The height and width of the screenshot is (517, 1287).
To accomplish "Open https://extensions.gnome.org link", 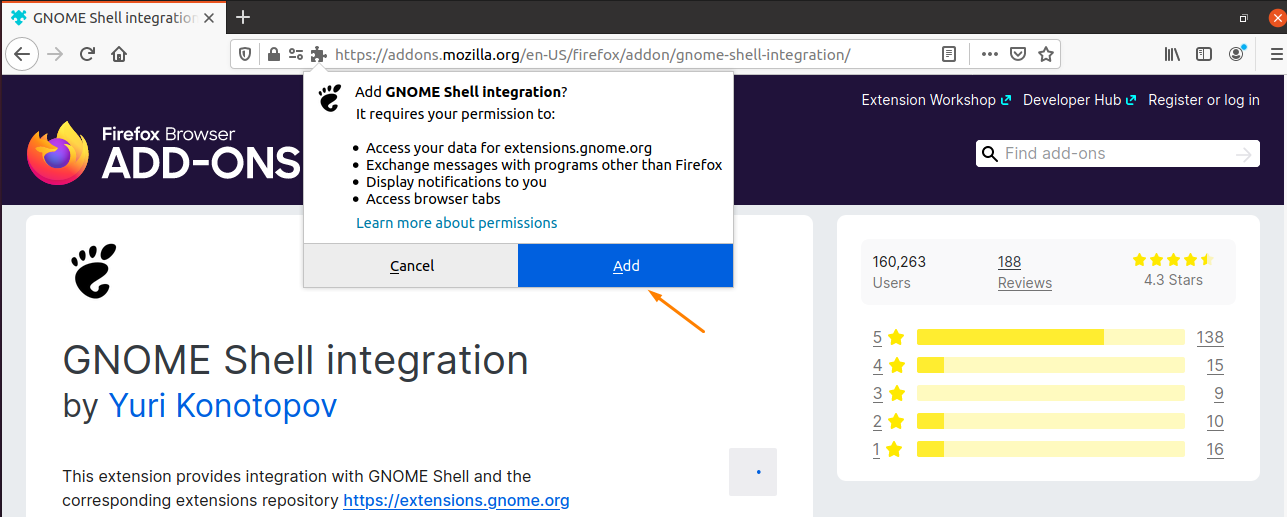I will click(456, 500).
